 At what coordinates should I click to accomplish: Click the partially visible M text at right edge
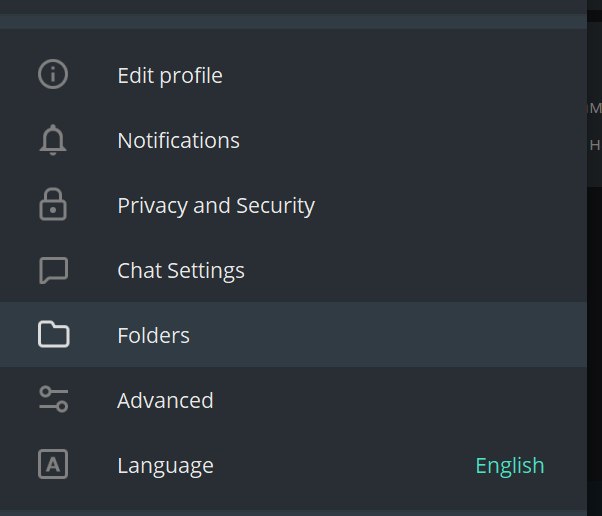[x=595, y=108]
